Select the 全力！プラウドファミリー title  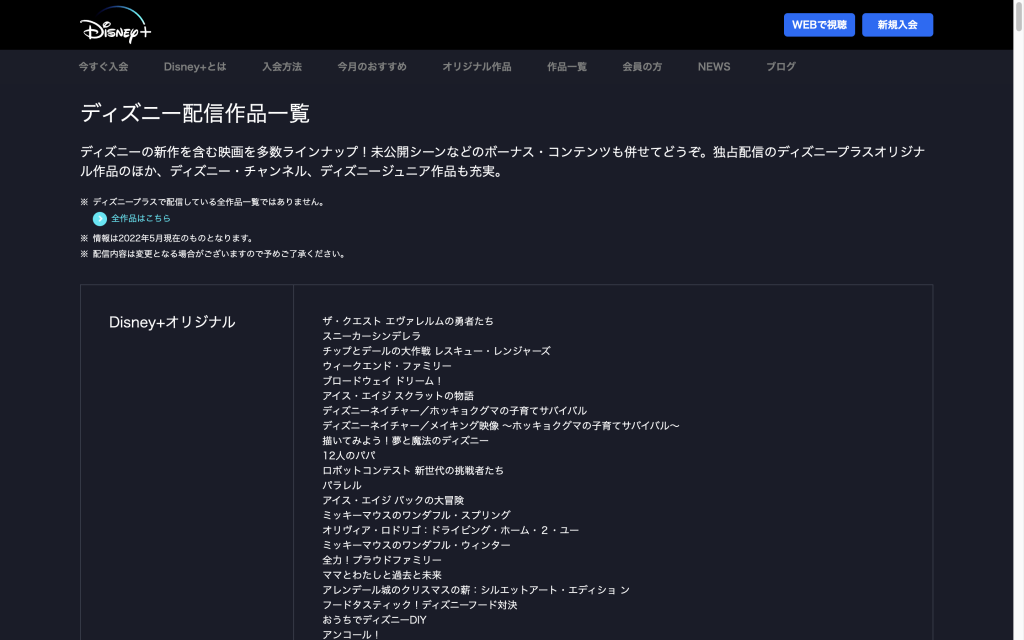point(382,560)
